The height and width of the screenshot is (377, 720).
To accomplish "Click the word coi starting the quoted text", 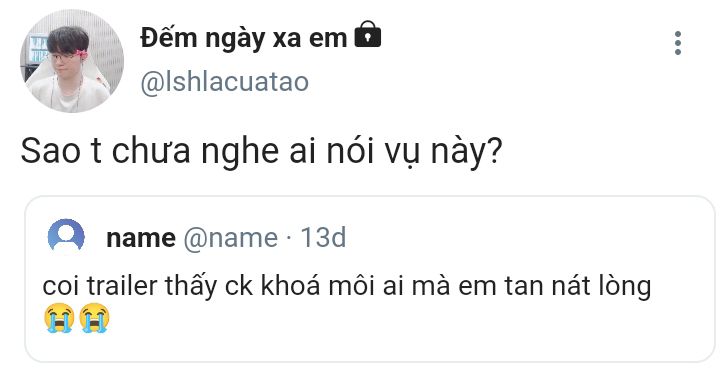I will point(62,285).
